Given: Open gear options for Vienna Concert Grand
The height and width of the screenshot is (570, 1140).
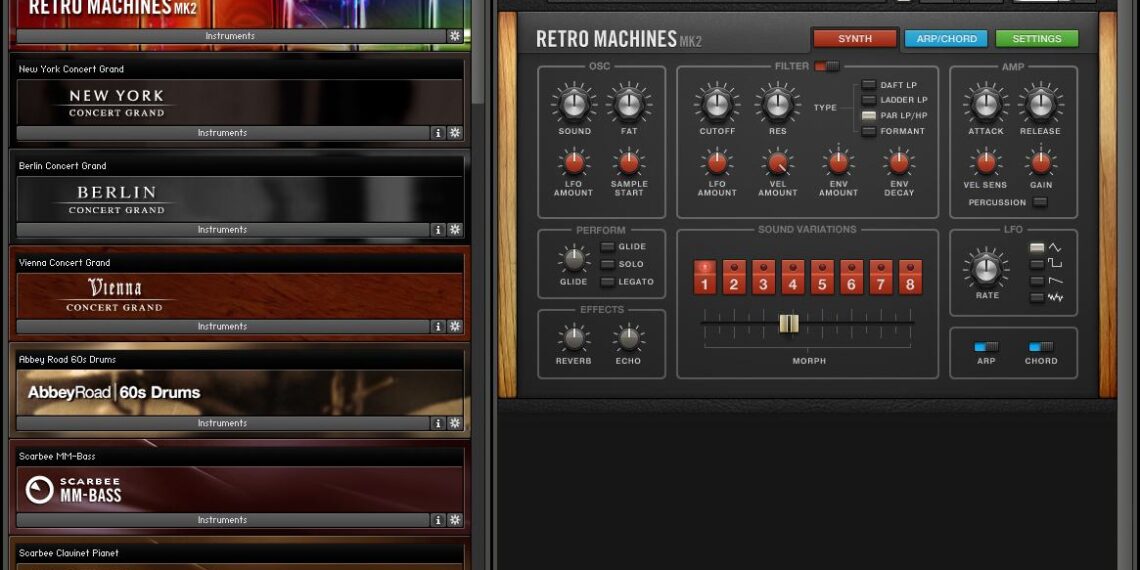Looking at the screenshot, I should point(455,326).
